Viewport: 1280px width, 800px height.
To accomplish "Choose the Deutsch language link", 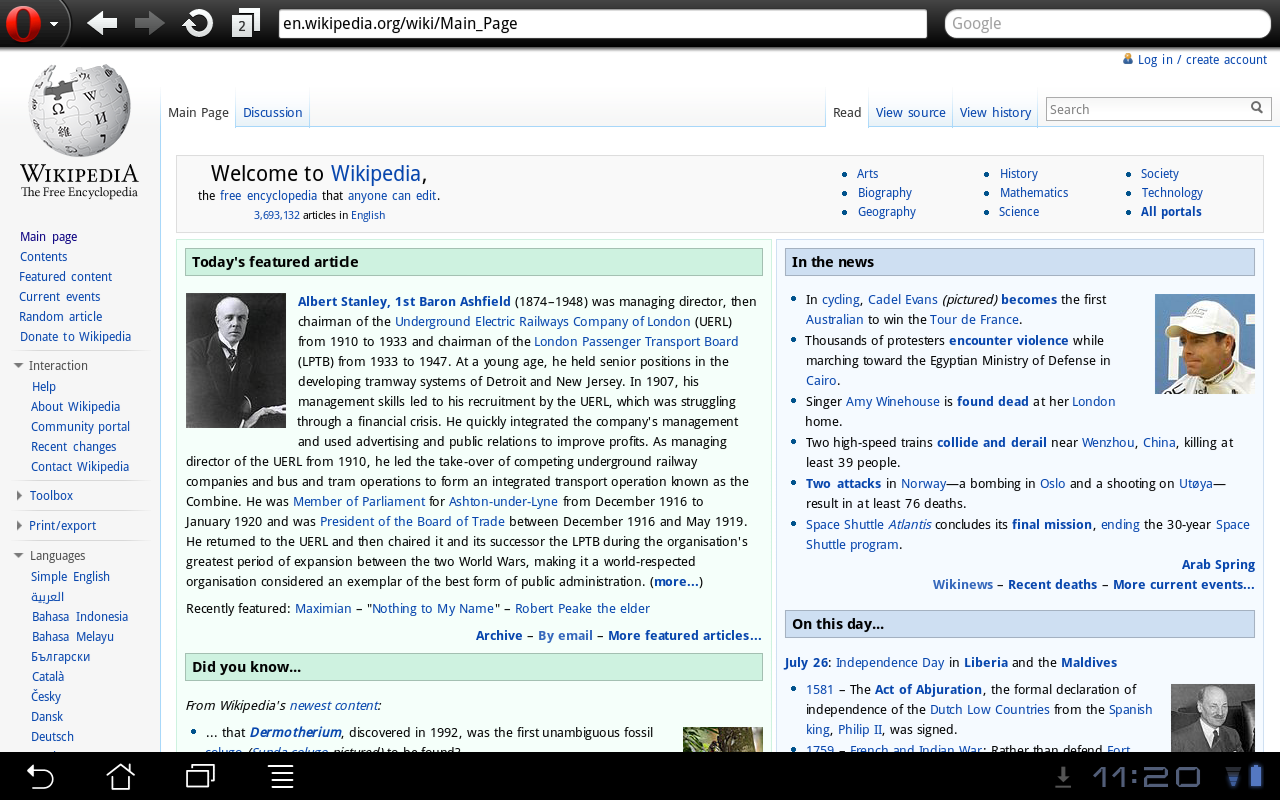I will 52,737.
